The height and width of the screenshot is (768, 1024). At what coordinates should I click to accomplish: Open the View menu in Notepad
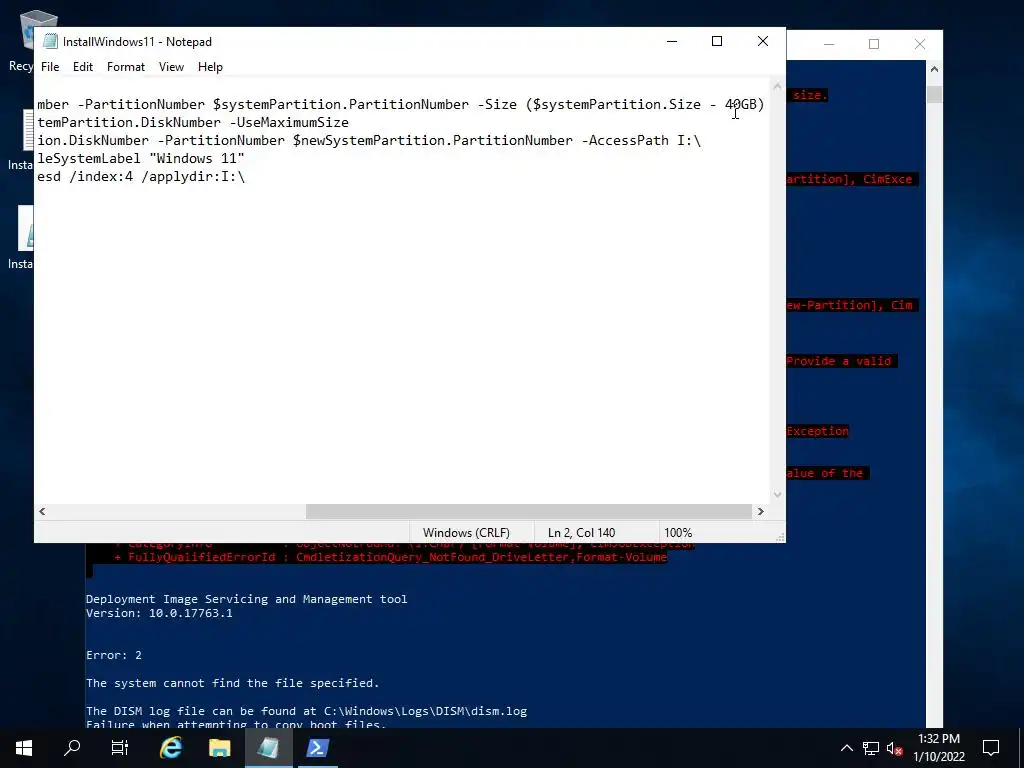pyautogui.click(x=171, y=67)
